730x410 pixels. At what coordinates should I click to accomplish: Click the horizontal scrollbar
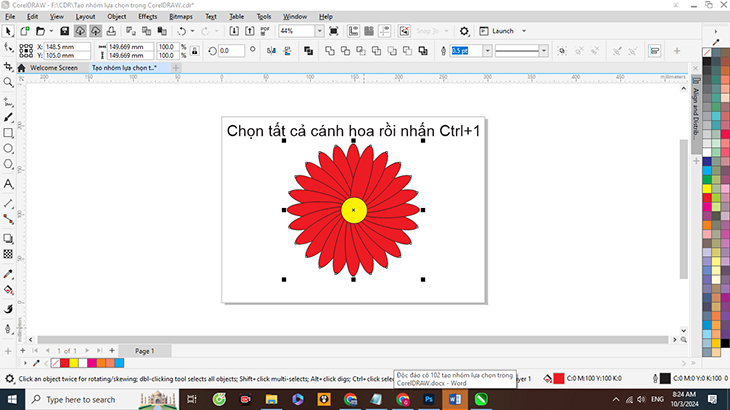[352, 340]
